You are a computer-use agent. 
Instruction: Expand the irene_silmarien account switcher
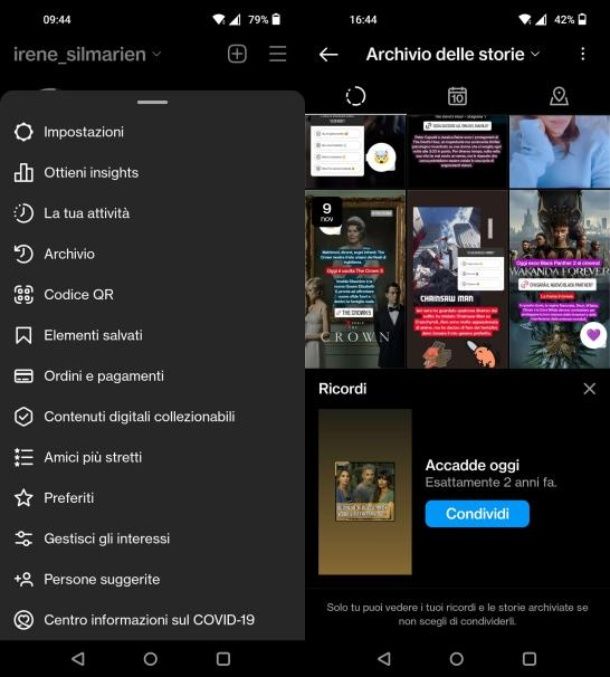(x=87, y=54)
